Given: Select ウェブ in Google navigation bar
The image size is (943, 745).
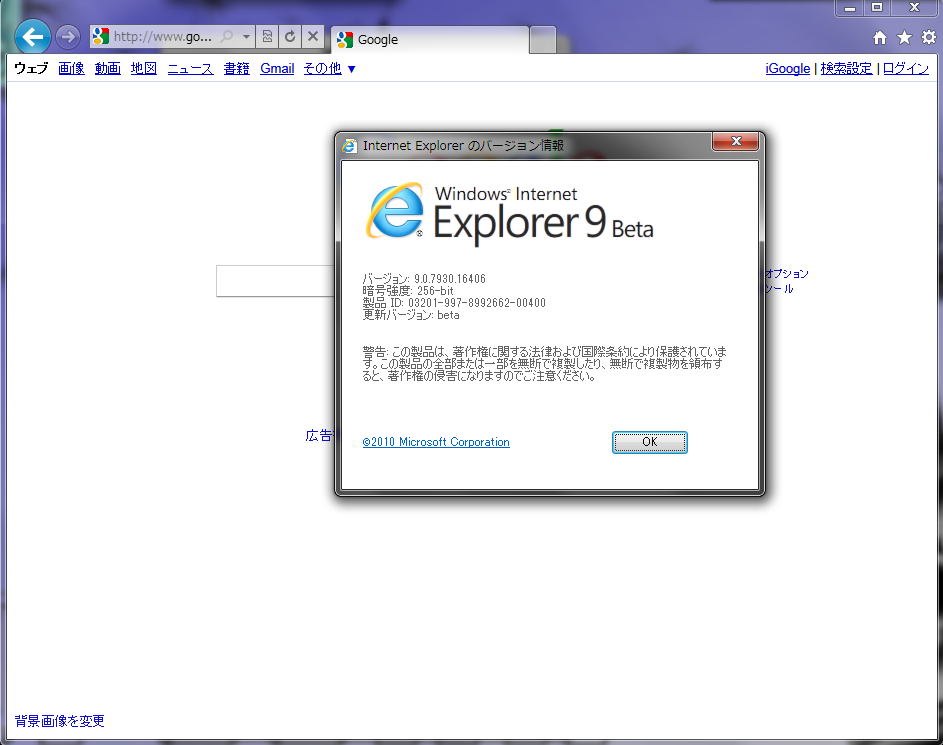Looking at the screenshot, I should pyautogui.click(x=31, y=69).
